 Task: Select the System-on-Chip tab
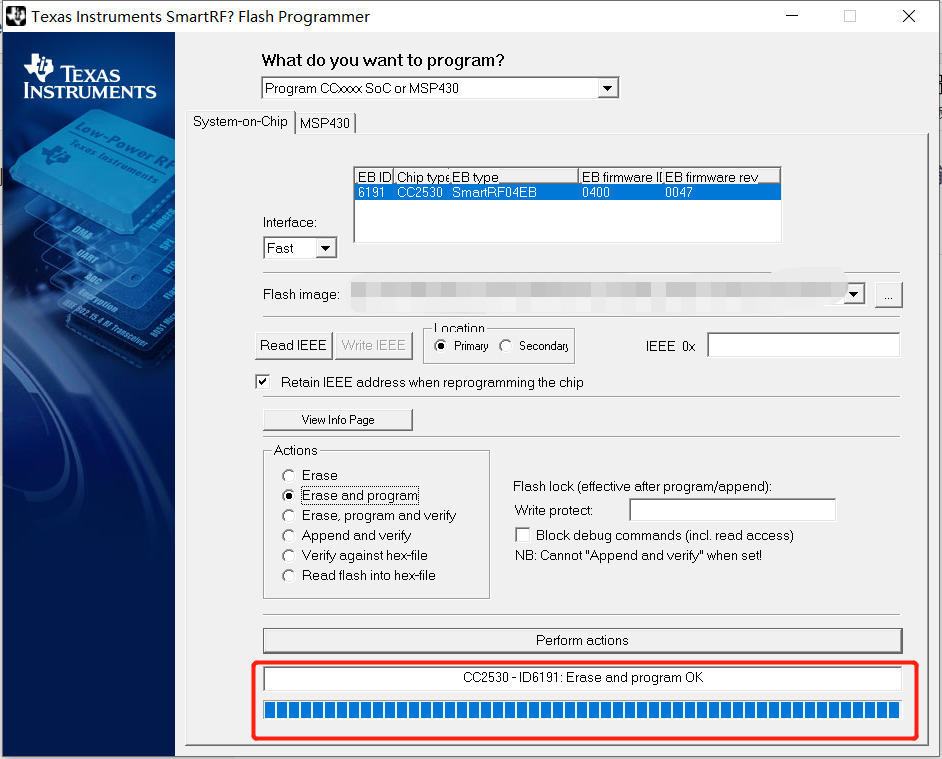point(240,122)
